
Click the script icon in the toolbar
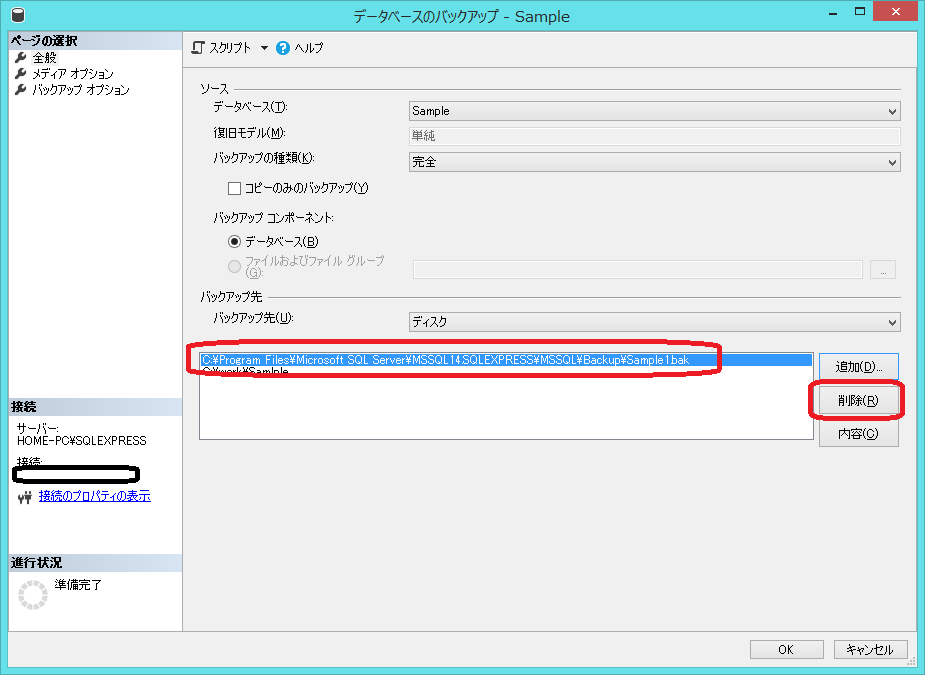click(x=198, y=48)
